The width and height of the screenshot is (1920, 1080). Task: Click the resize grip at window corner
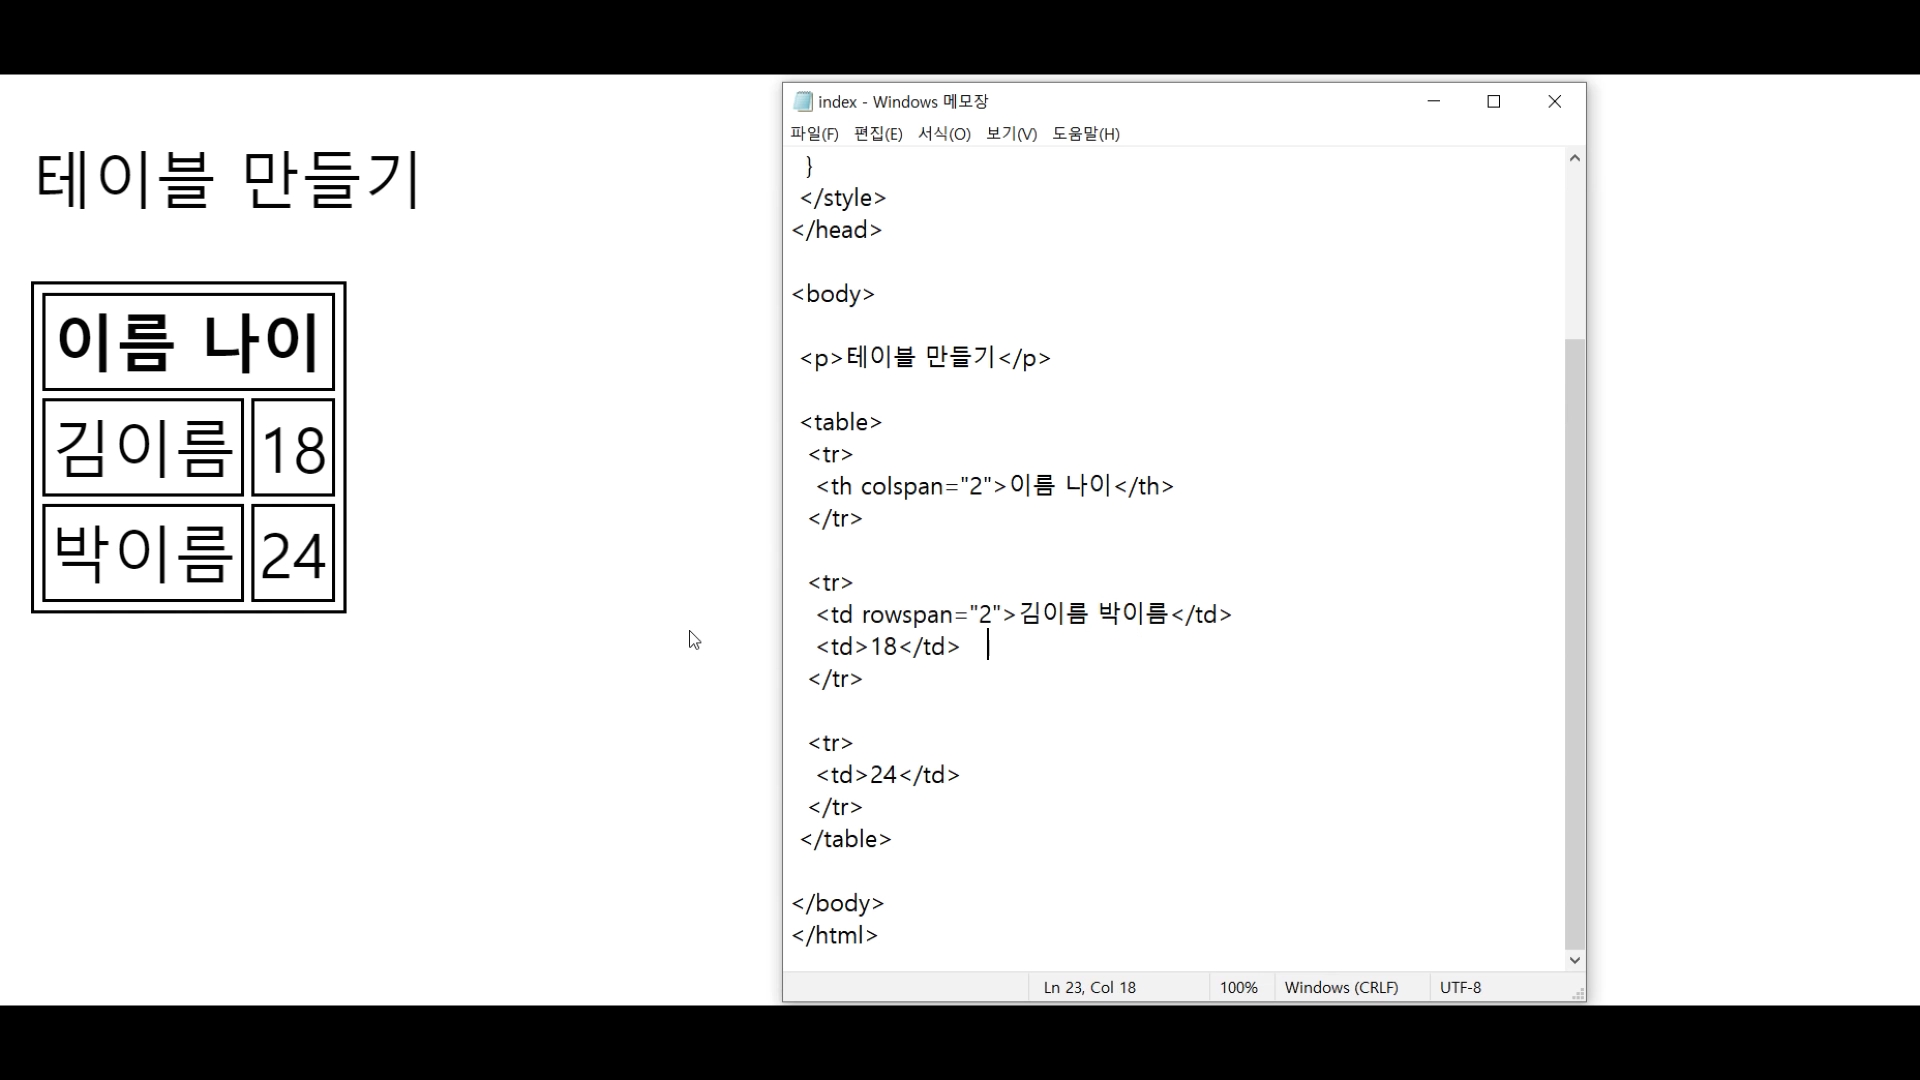tap(1578, 994)
